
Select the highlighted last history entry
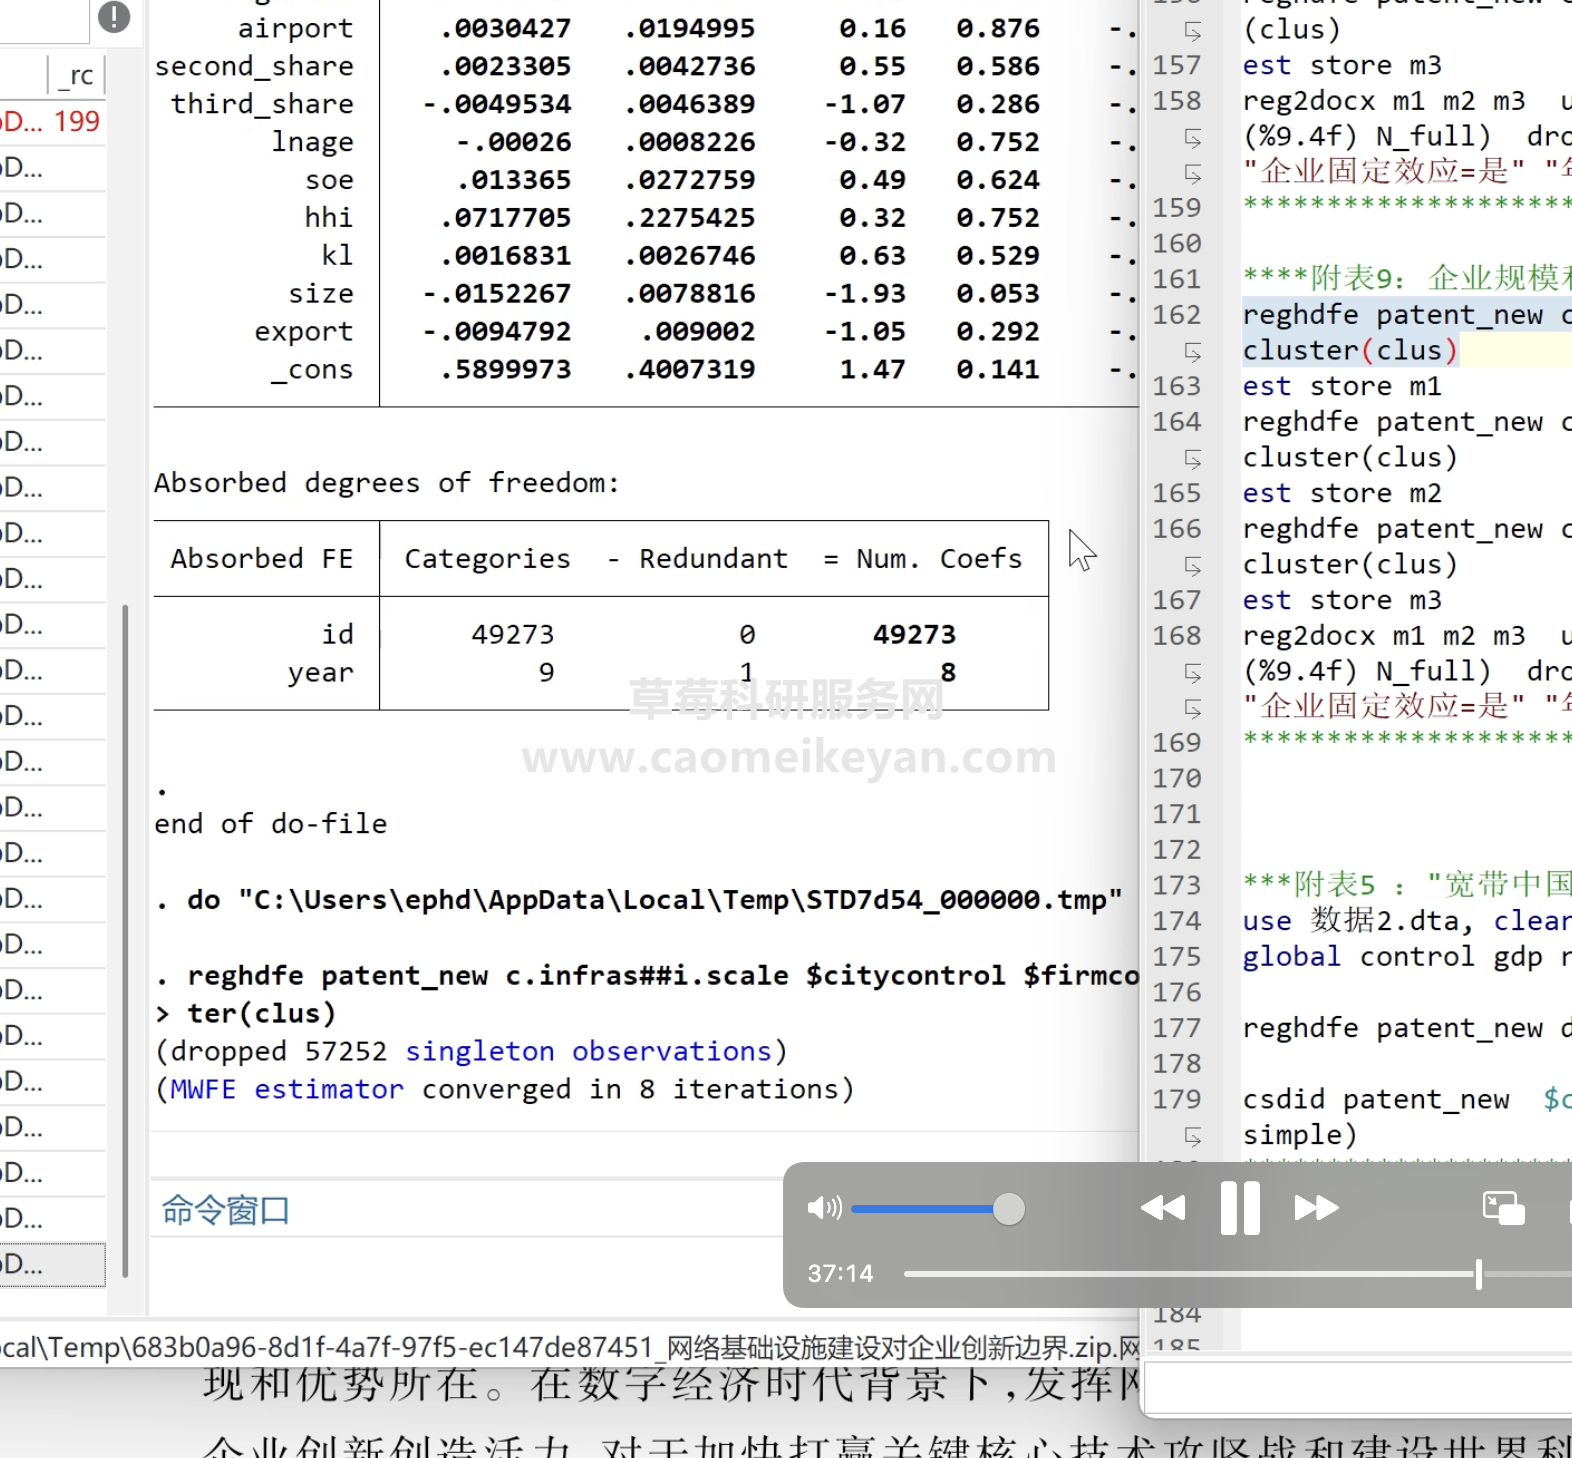click(52, 1264)
